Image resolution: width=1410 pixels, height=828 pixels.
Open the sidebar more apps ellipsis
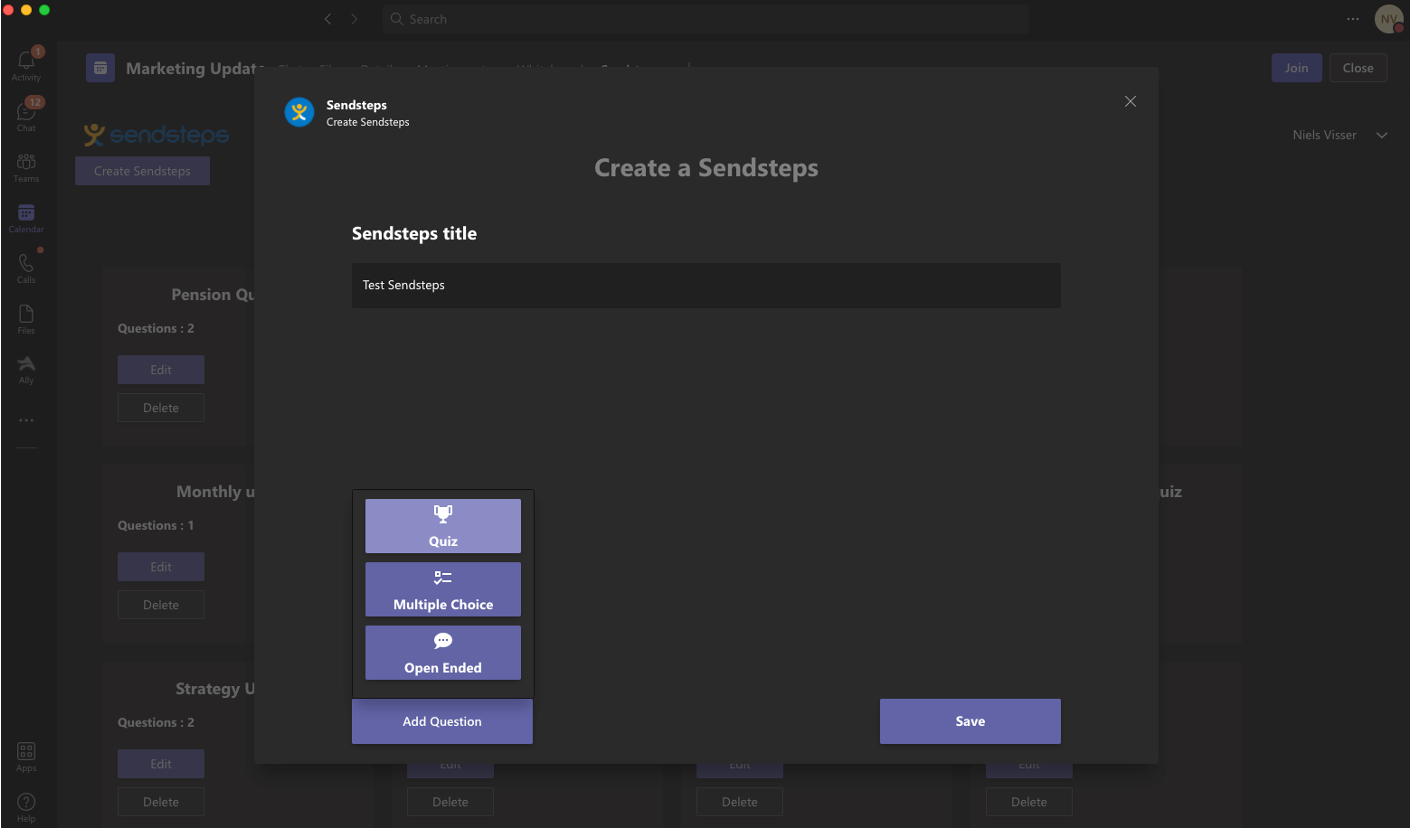click(x=26, y=419)
